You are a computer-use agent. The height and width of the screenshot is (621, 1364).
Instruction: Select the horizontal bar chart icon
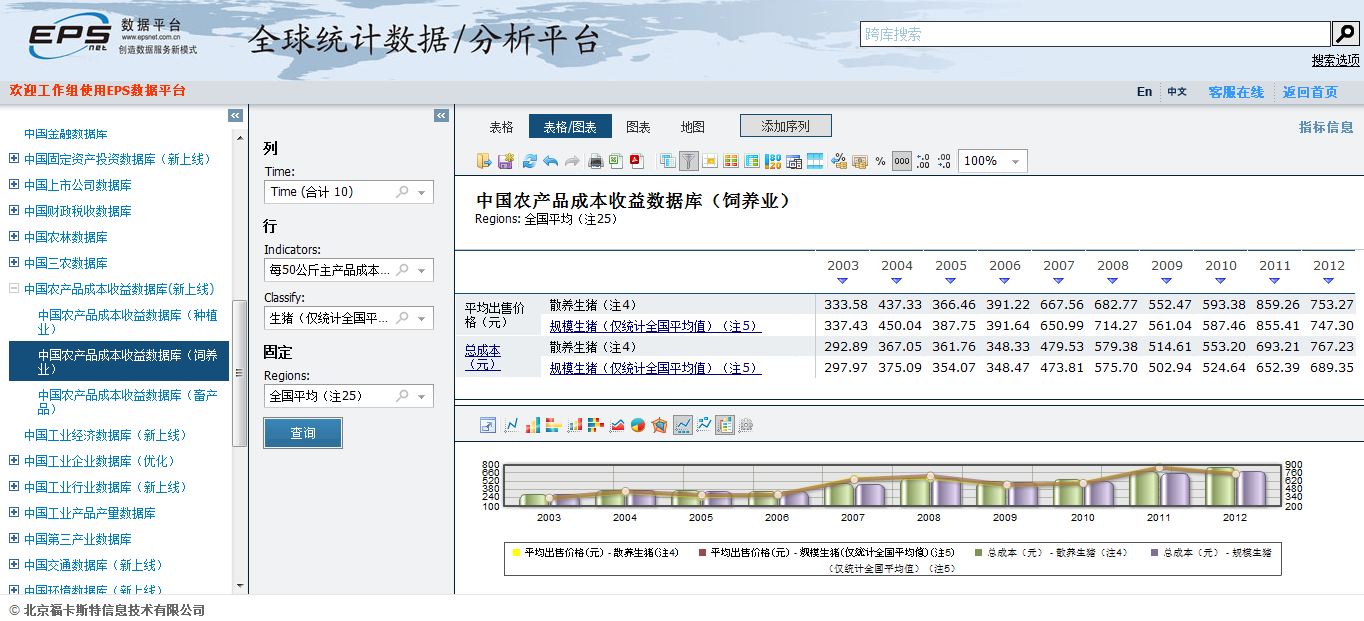[x=554, y=425]
